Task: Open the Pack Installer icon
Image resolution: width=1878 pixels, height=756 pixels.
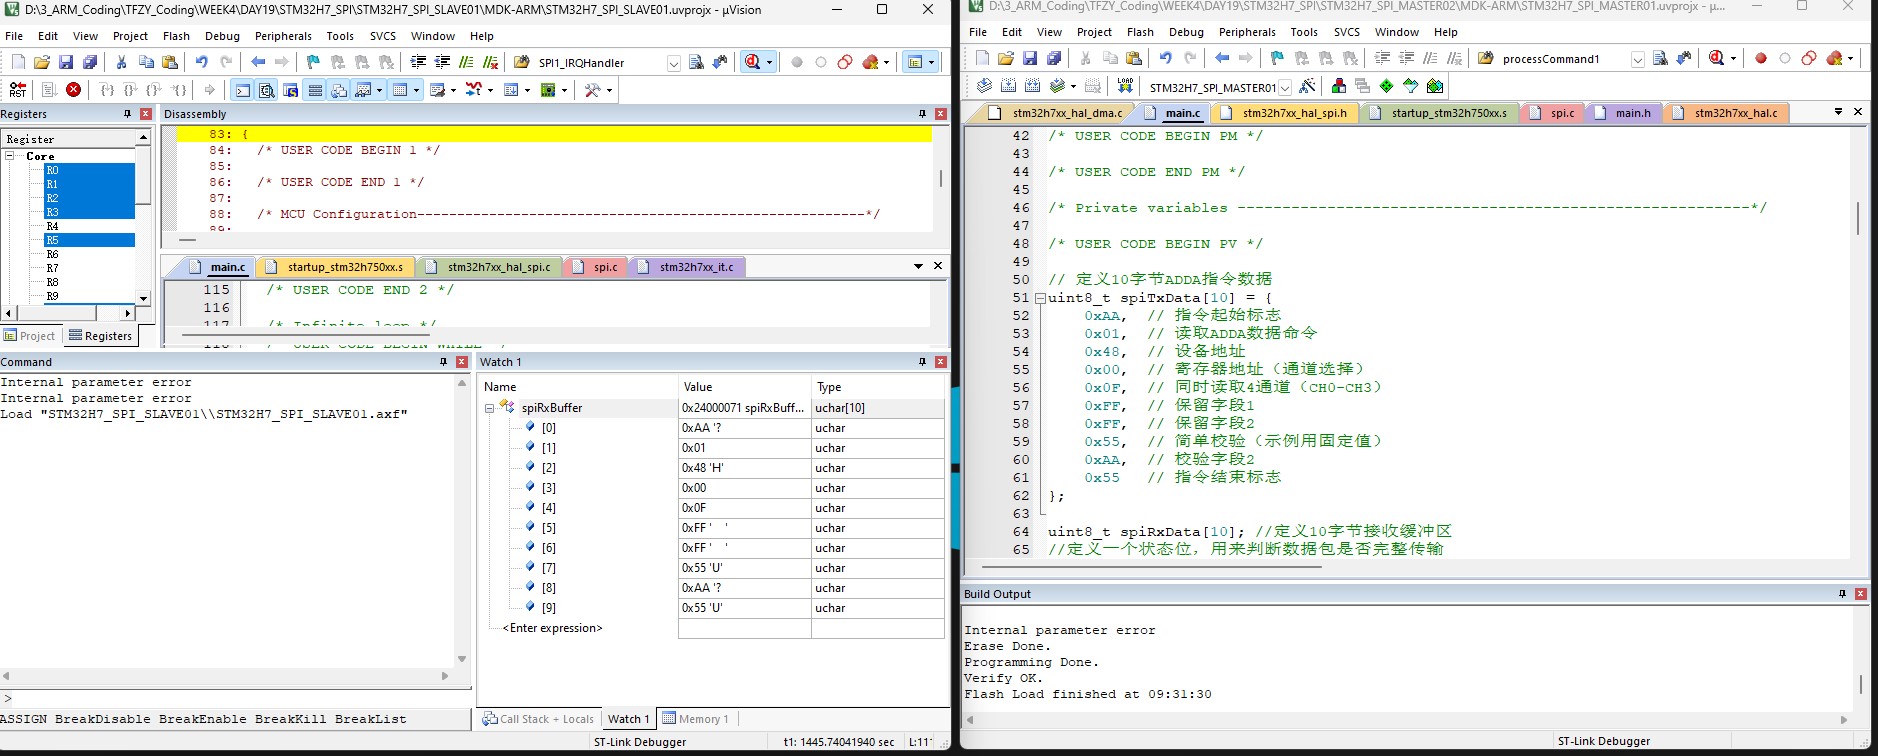Action: coord(1435,86)
